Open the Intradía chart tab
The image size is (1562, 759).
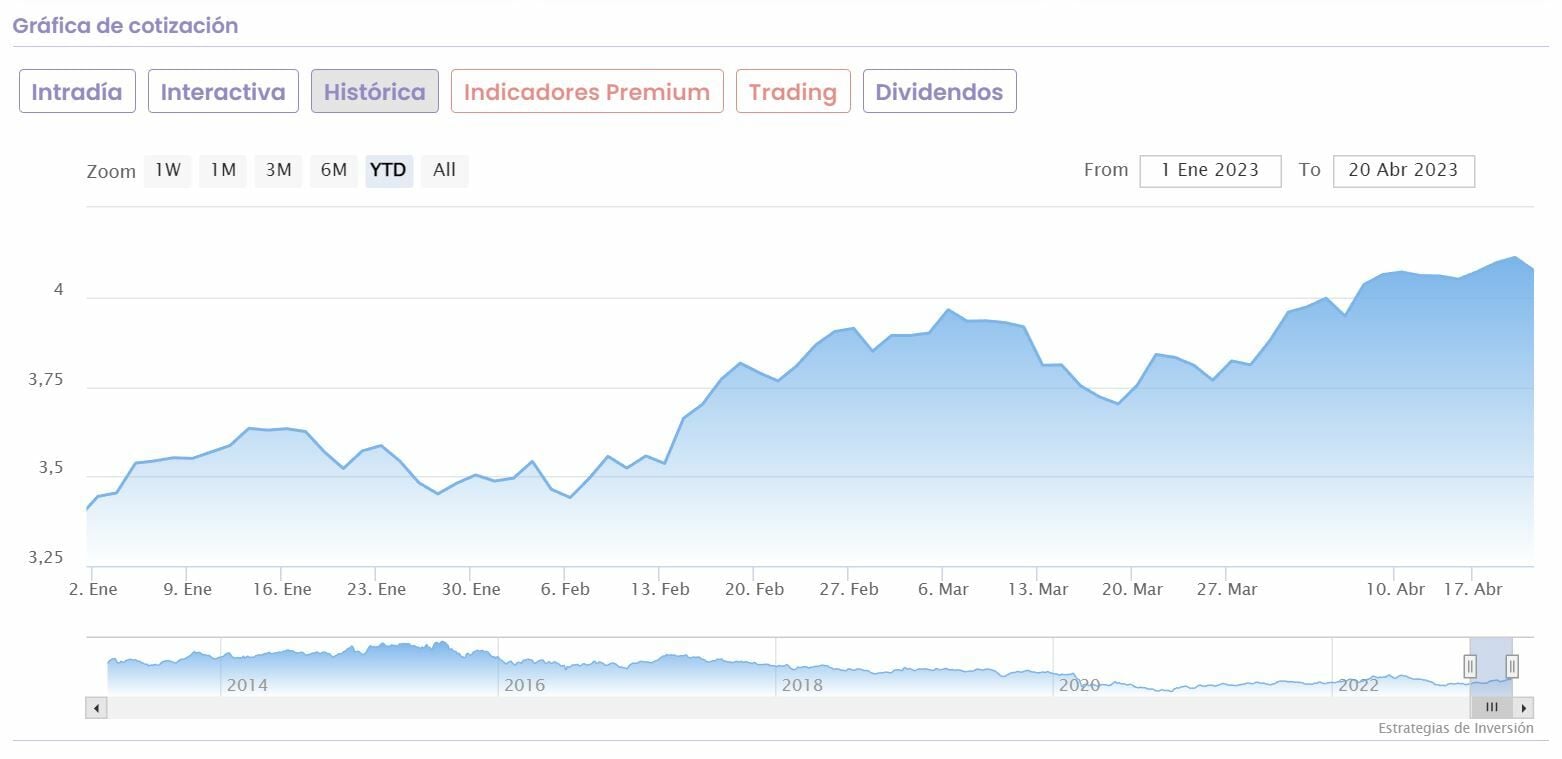point(77,92)
